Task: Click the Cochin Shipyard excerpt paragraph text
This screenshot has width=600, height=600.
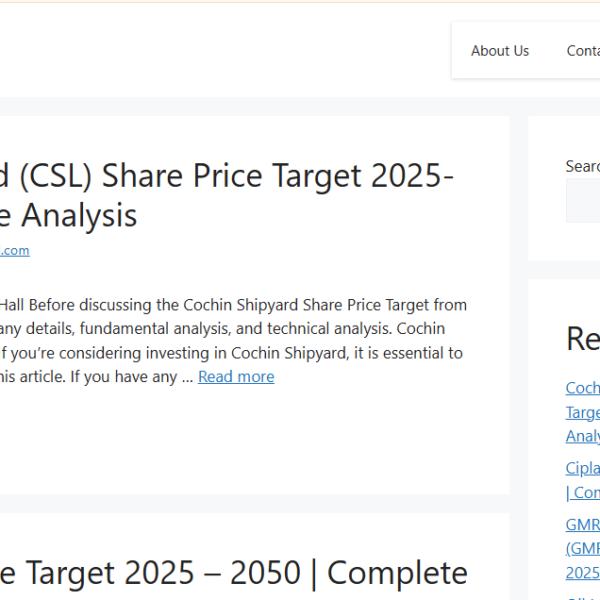Action: [x=233, y=341]
